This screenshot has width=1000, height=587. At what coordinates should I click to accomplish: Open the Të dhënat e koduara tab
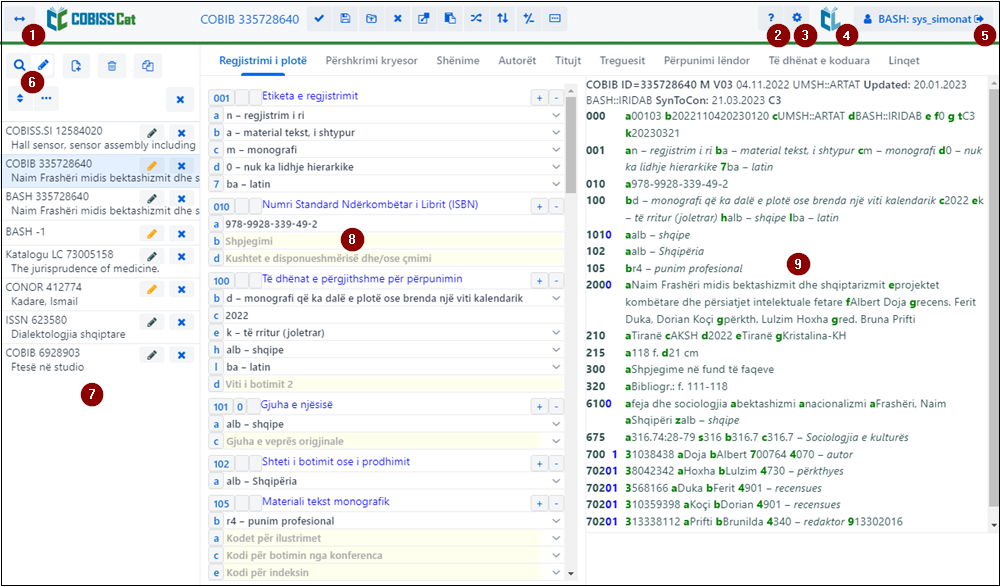click(x=819, y=61)
